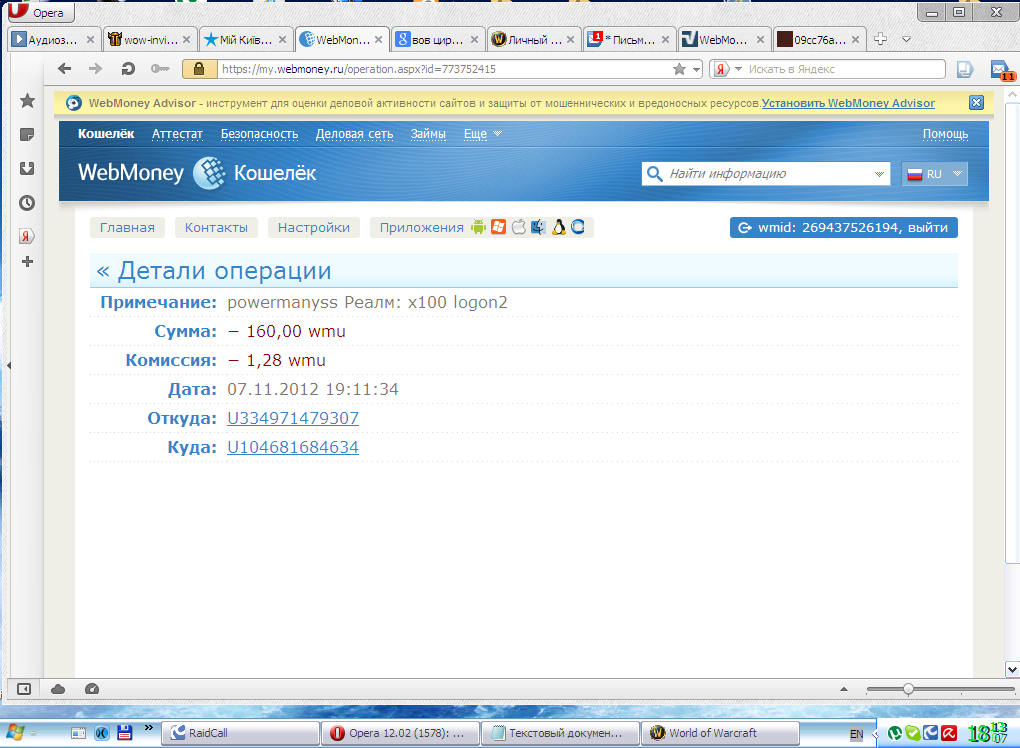Adjust the page zoom slider handle
The height and width of the screenshot is (748, 1020).
tap(908, 689)
